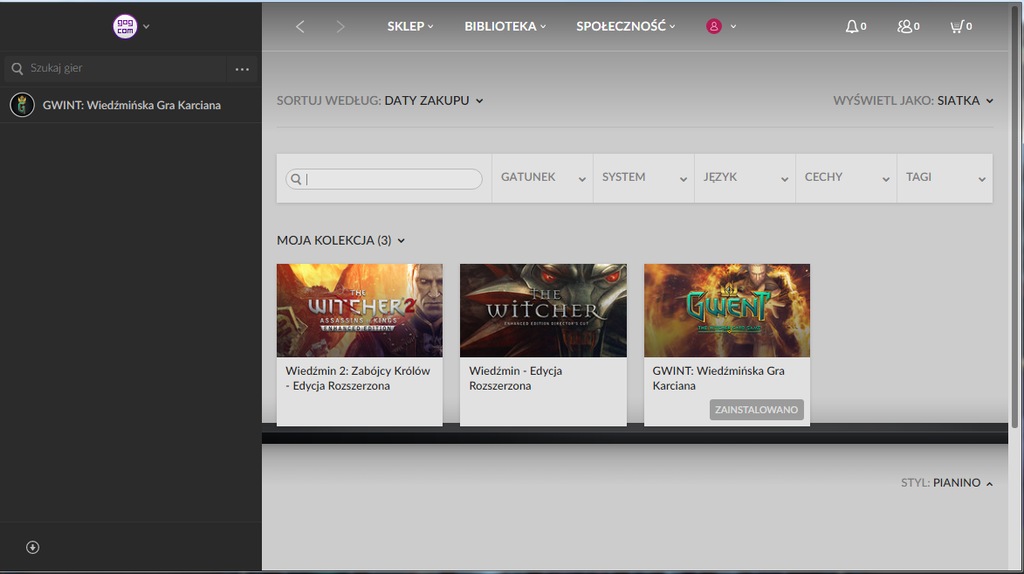Open Wiedźmin 2 cover thumbnail
The image size is (1024, 574).
point(360,310)
